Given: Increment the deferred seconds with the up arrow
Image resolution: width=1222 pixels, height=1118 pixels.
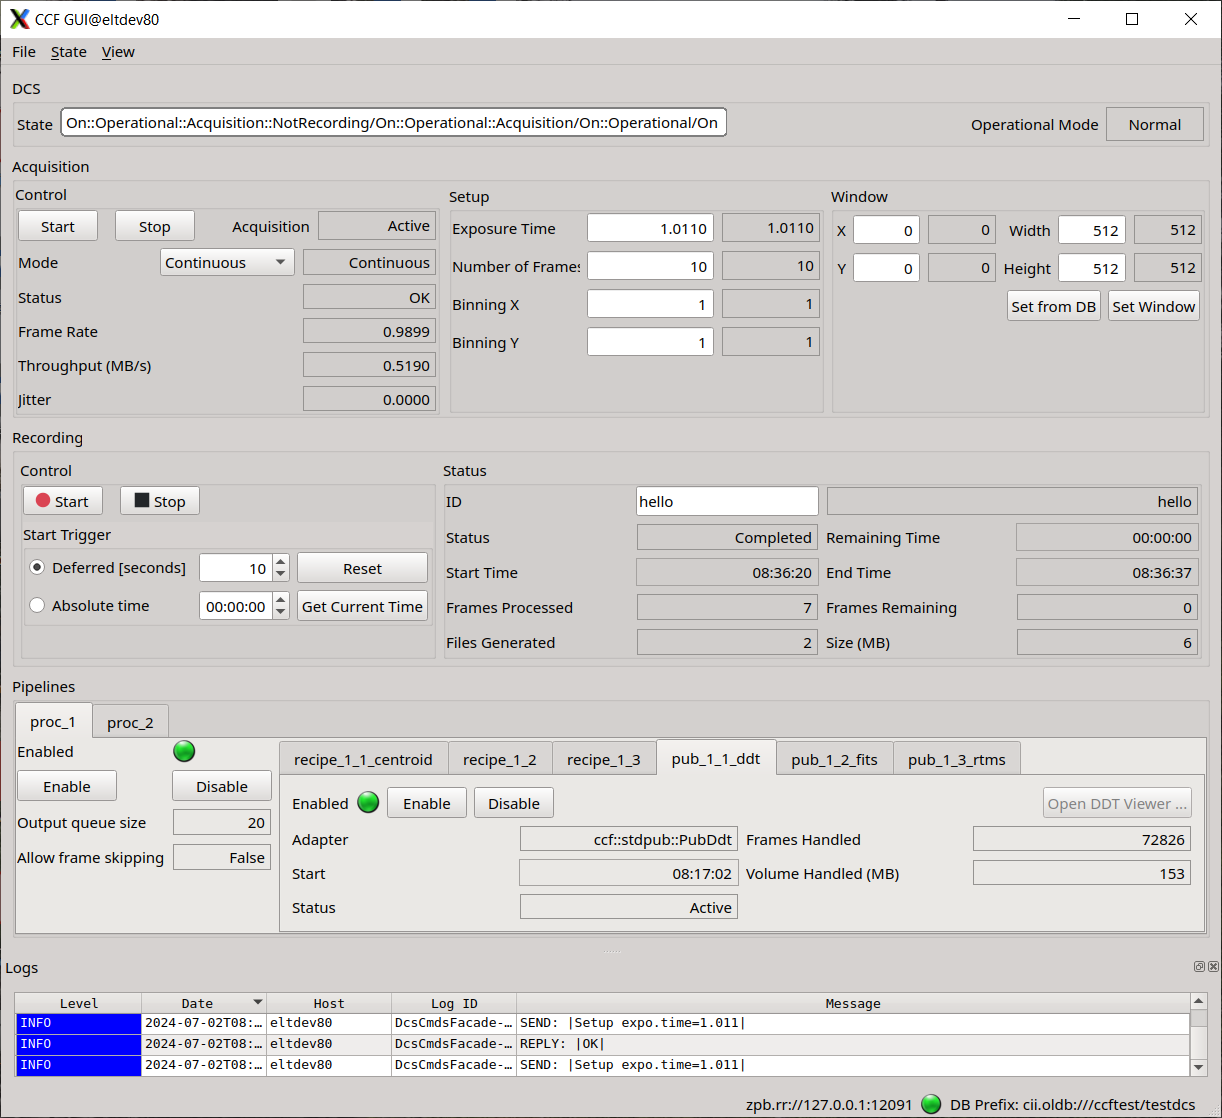Looking at the screenshot, I should coord(279,562).
